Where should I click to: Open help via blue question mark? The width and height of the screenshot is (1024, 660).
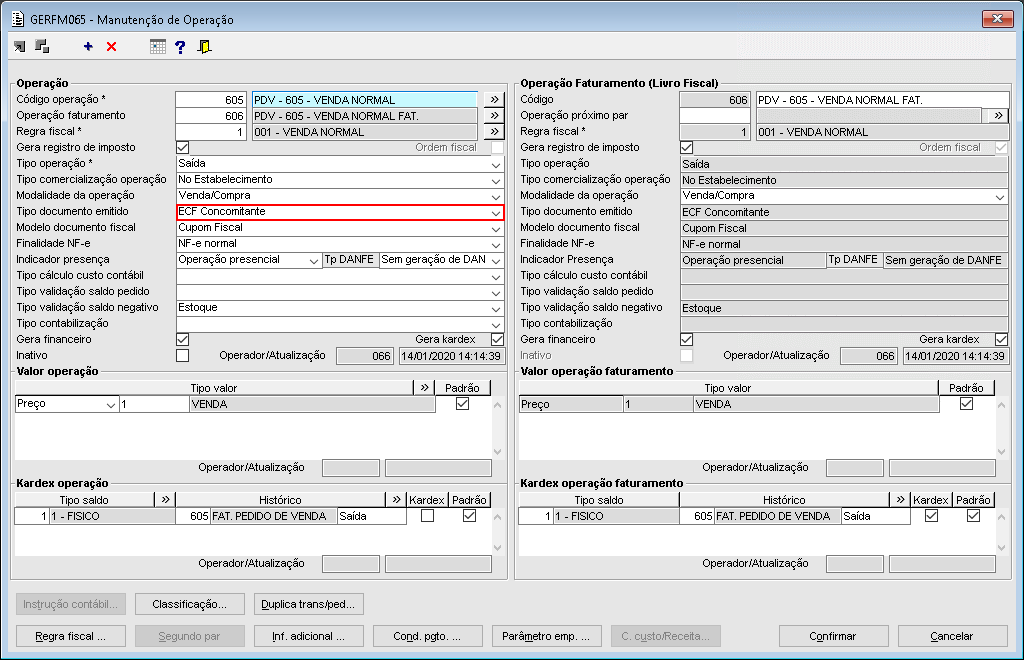[180, 46]
